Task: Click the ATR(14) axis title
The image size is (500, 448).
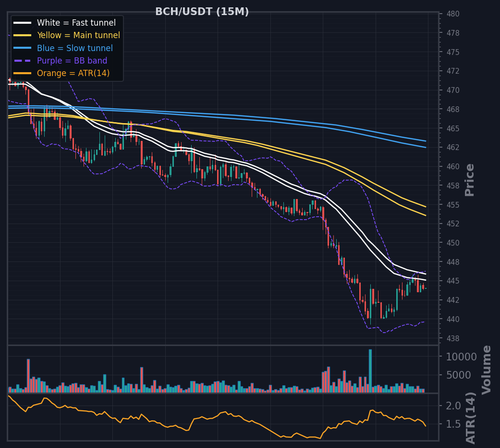Action: 470,418
